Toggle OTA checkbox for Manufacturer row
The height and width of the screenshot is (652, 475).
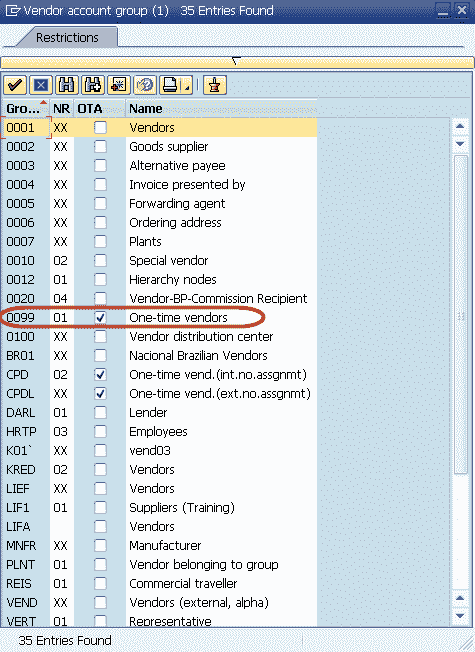point(100,546)
